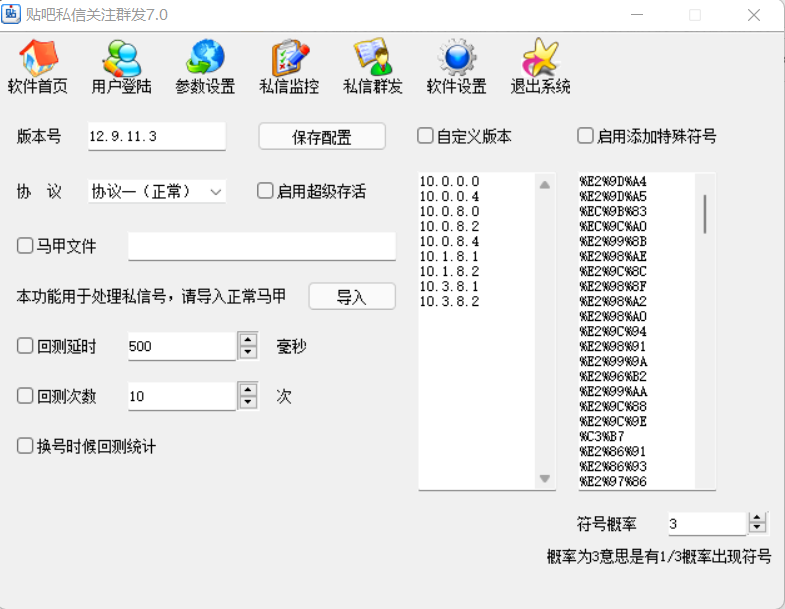Image resolution: width=785 pixels, height=609 pixels.
Task: Select symbol %E2%9C%94 in list
Action: (613, 332)
